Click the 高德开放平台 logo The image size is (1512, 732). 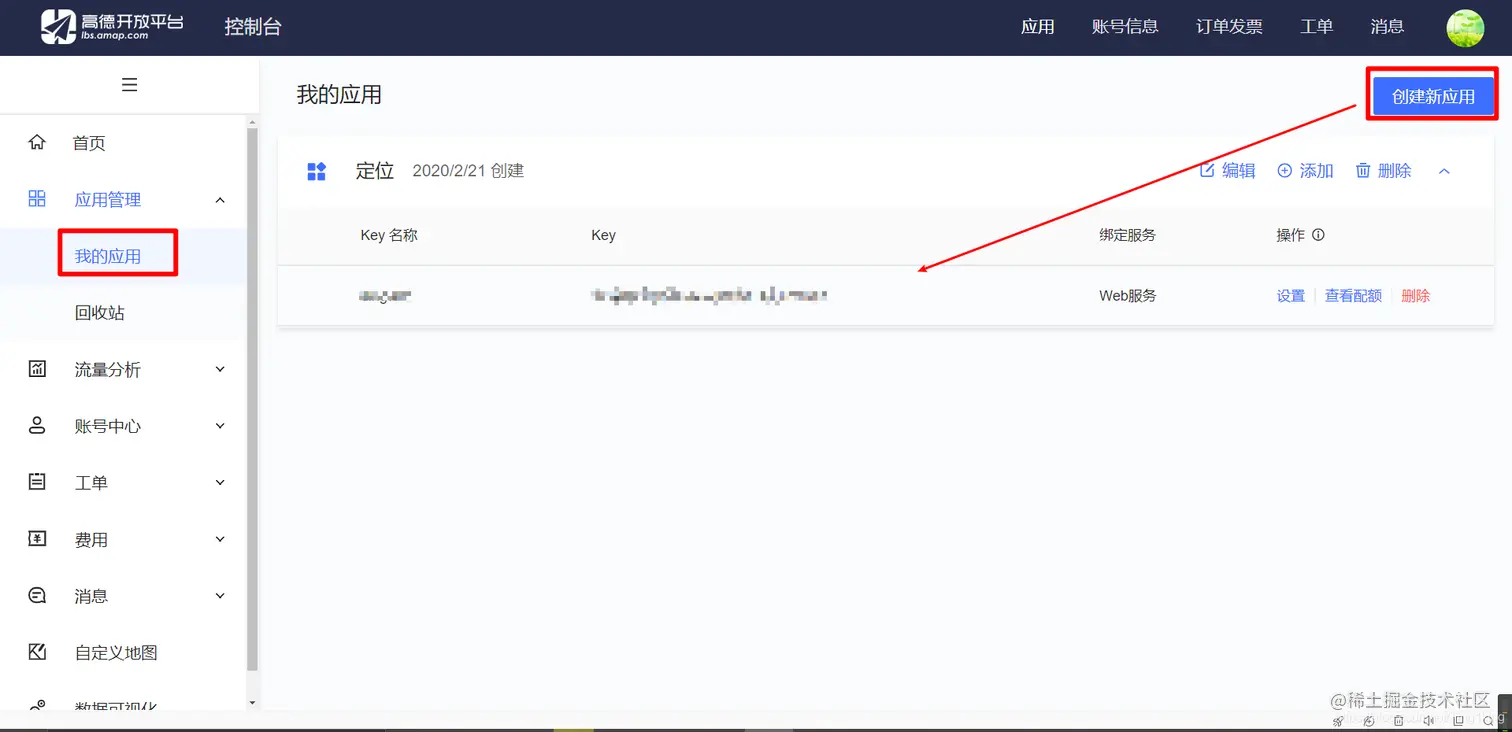tap(112, 27)
